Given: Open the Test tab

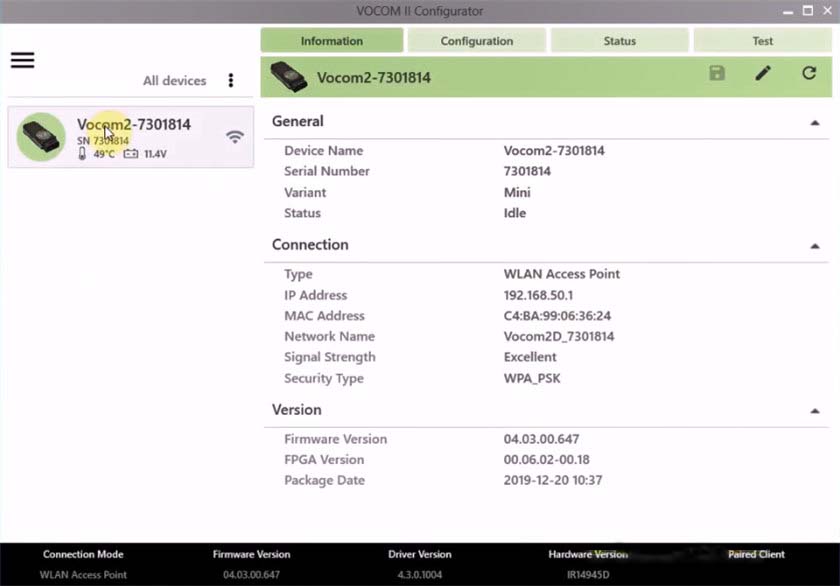Looking at the screenshot, I should tap(762, 41).
